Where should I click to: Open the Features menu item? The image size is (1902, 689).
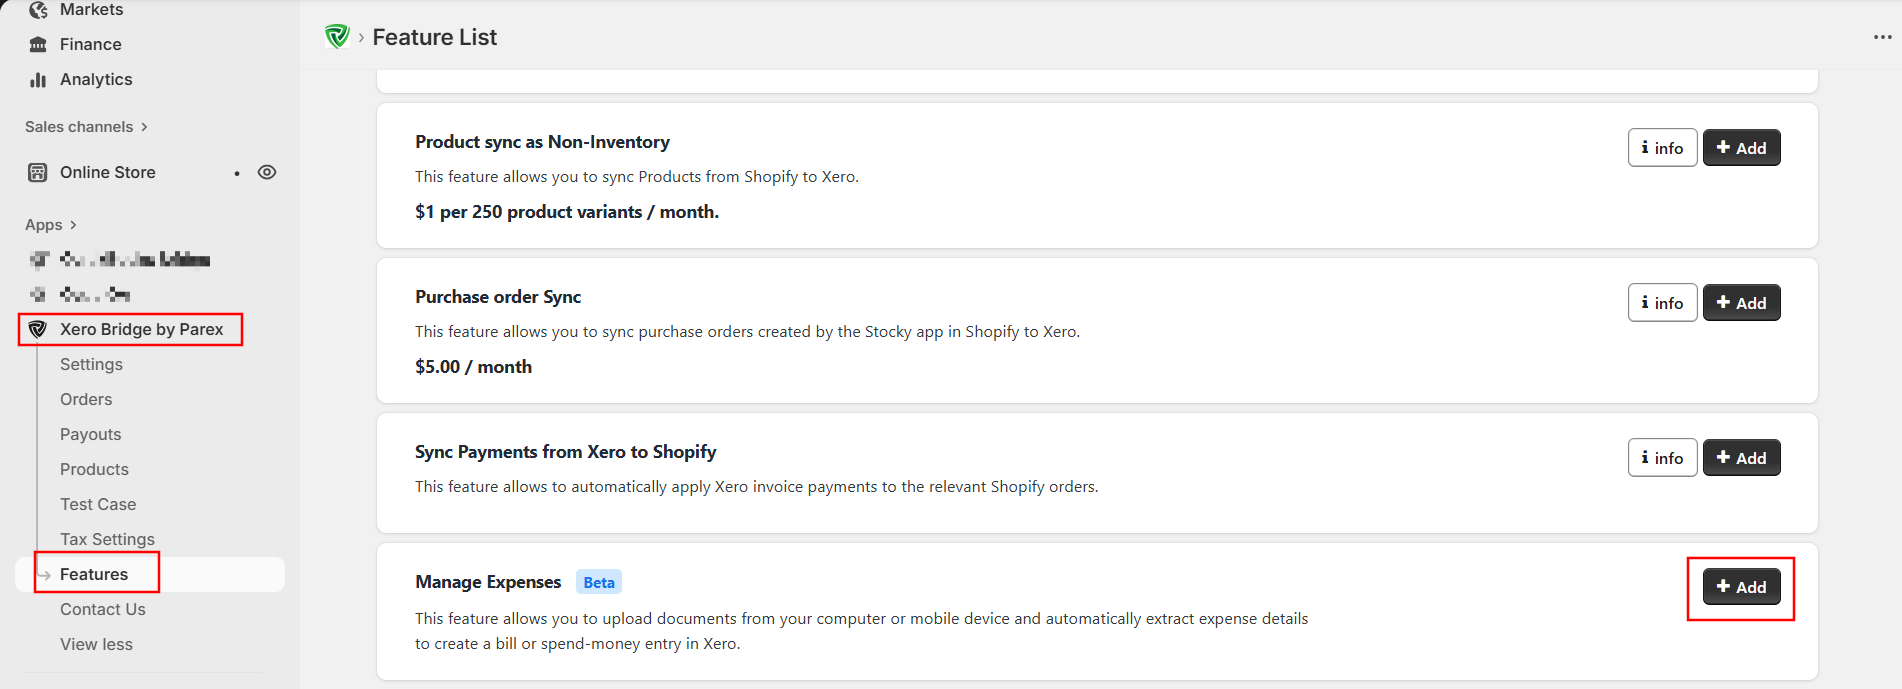click(x=94, y=574)
